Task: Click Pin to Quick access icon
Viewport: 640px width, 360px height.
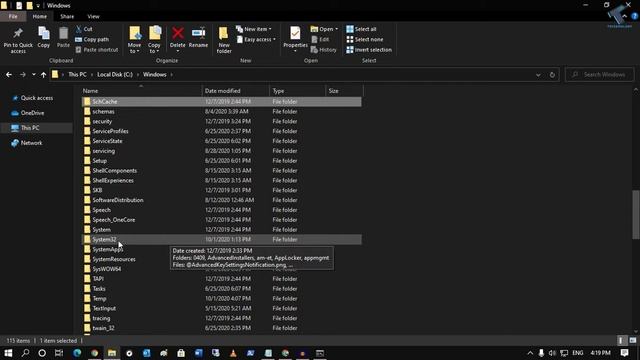Action: [18, 33]
